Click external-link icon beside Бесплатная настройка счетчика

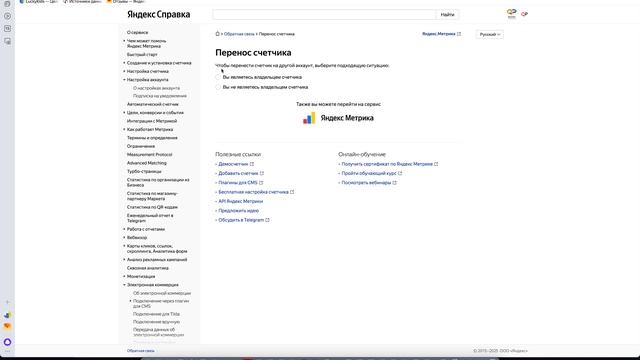292,192
